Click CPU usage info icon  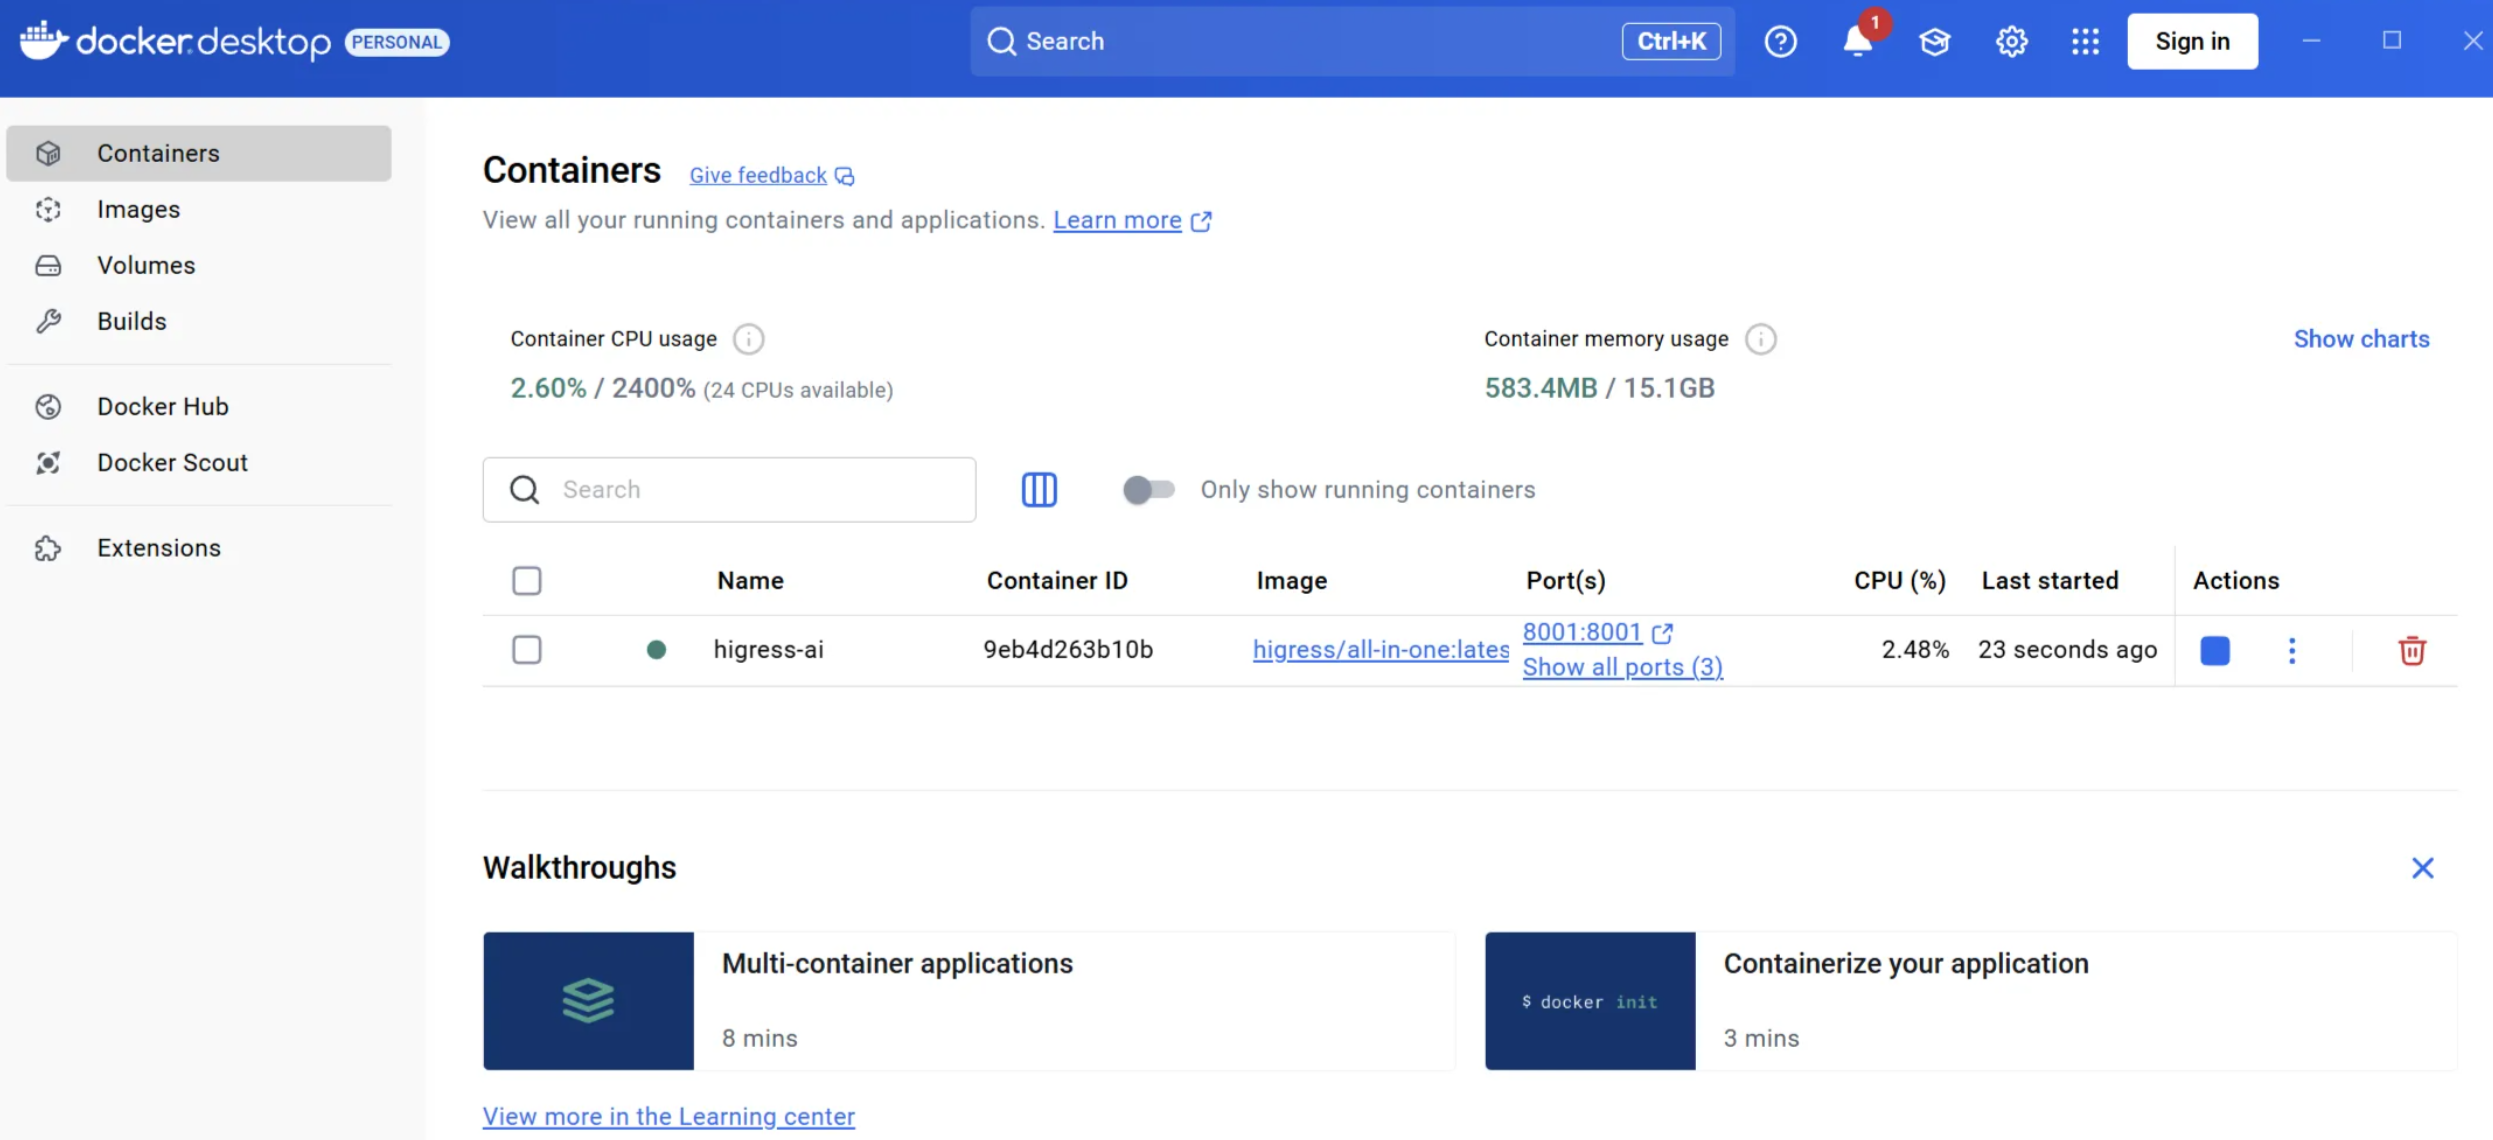click(748, 339)
